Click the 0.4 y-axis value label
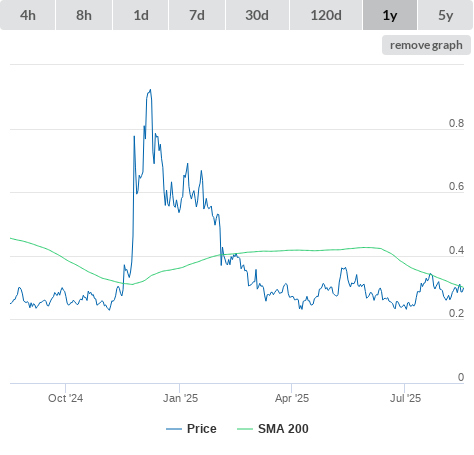Viewport: 474px width, 455px height. pos(456,250)
